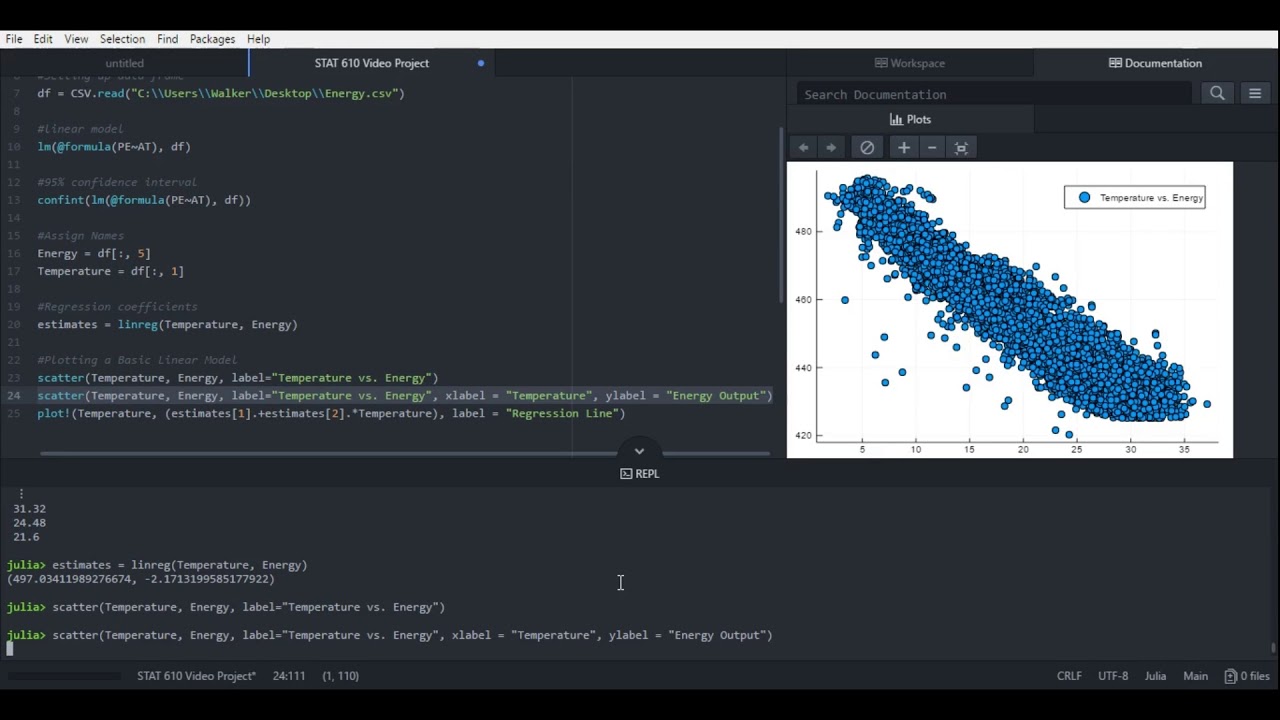Click code line 7 with CSV.read

click(x=221, y=93)
